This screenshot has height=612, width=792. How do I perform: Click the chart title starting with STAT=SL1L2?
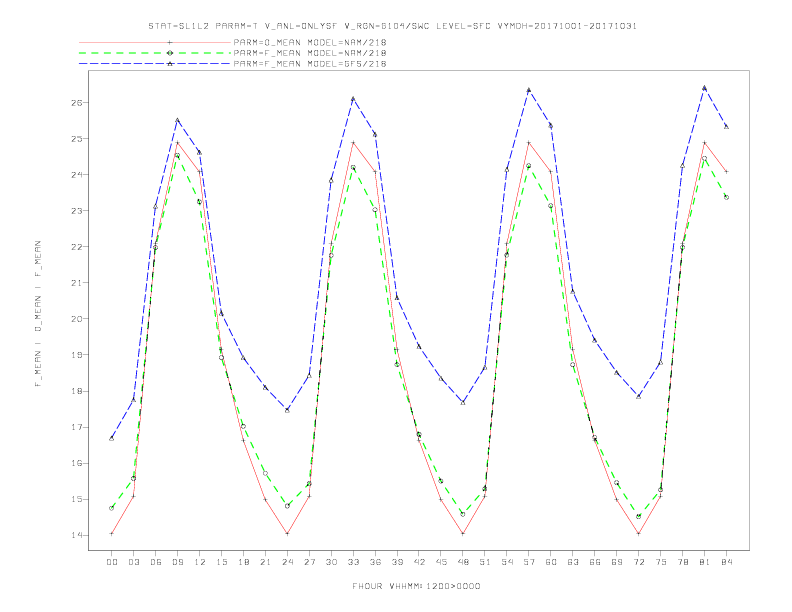pos(392,26)
